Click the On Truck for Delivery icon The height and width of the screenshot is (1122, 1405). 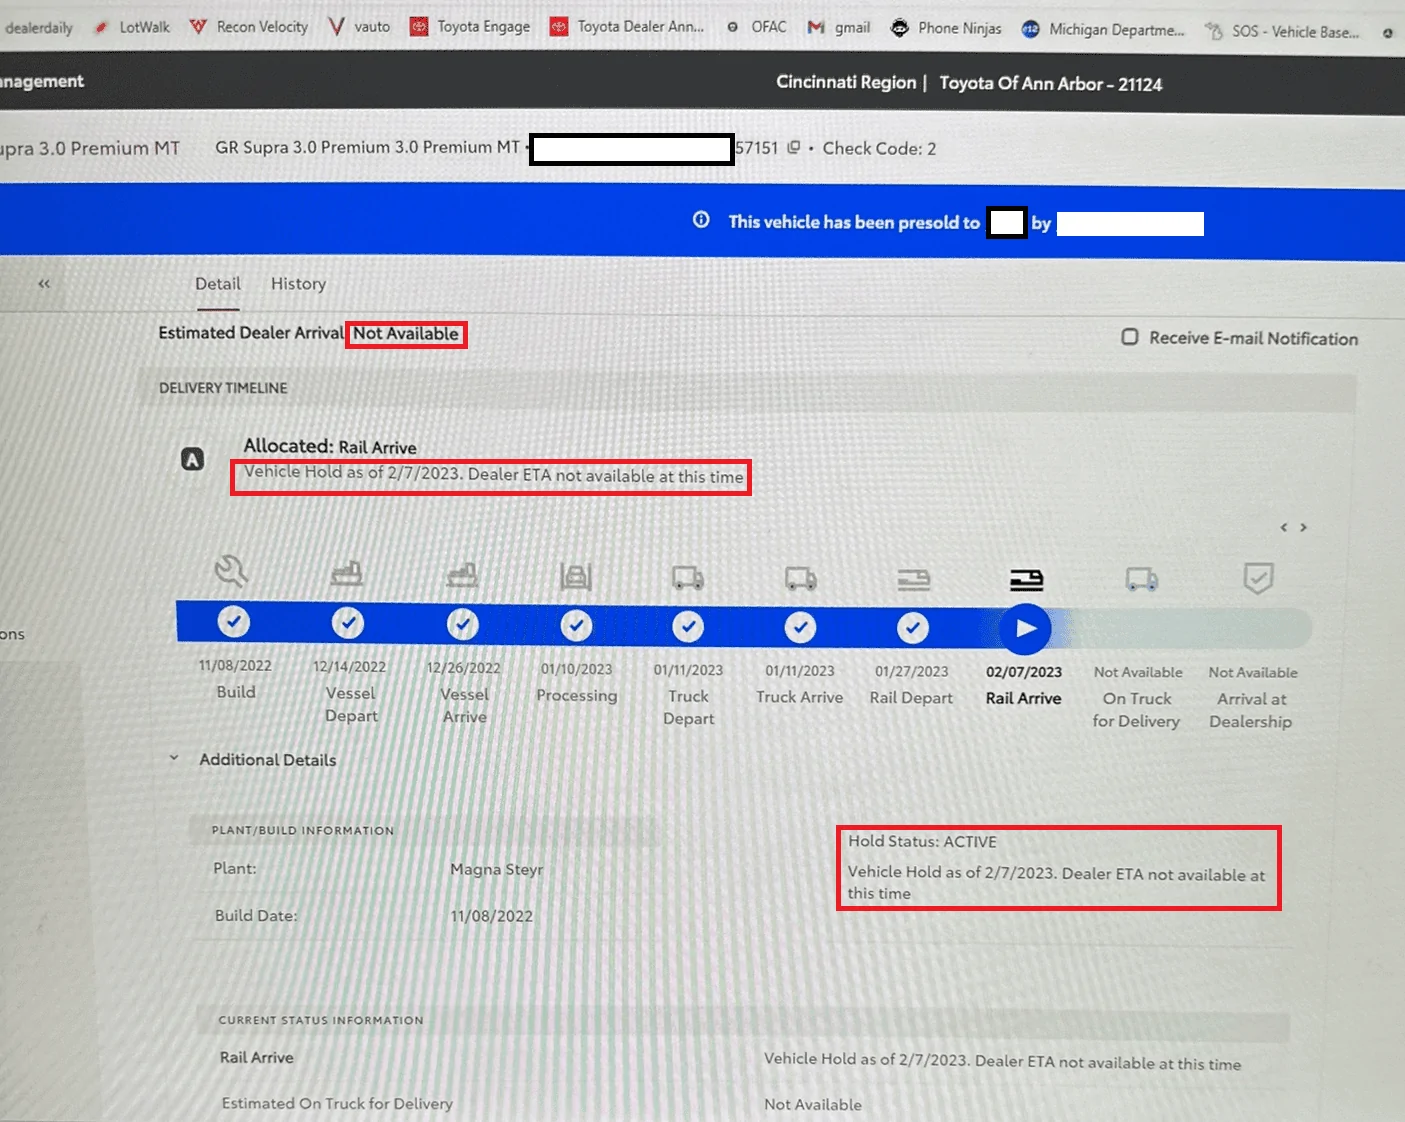point(1142,579)
